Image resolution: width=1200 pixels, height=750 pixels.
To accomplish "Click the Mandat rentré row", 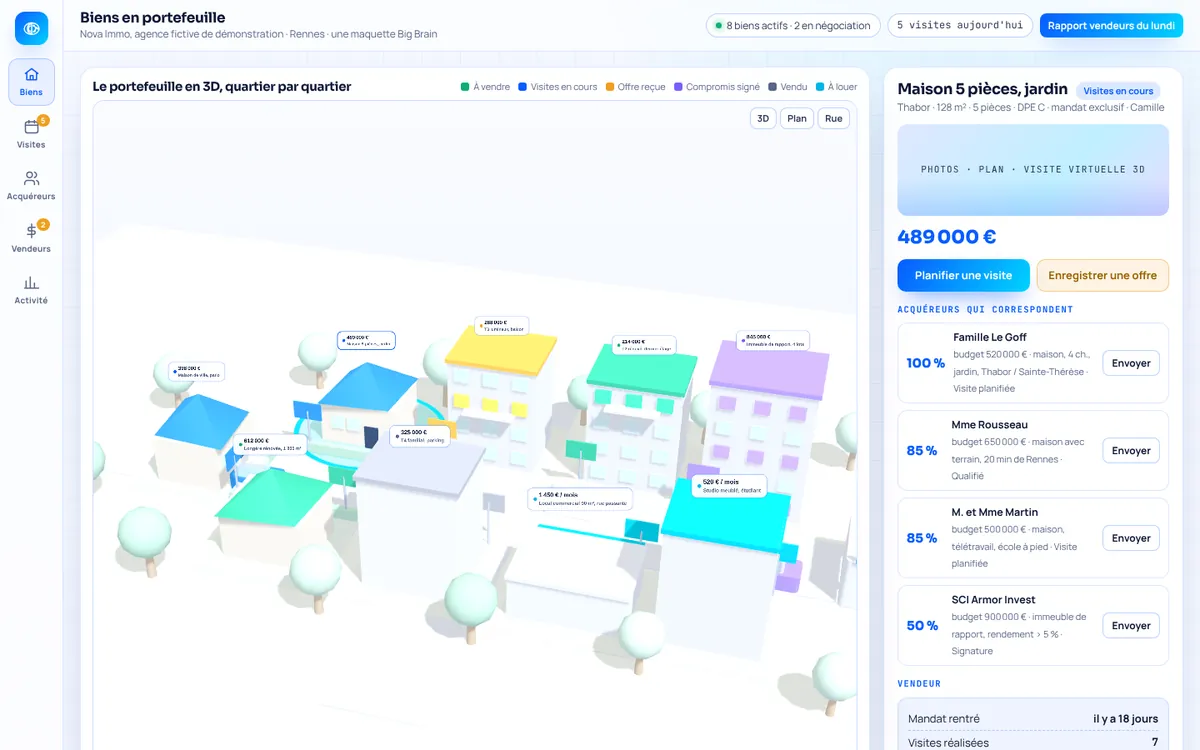I will [1033, 718].
